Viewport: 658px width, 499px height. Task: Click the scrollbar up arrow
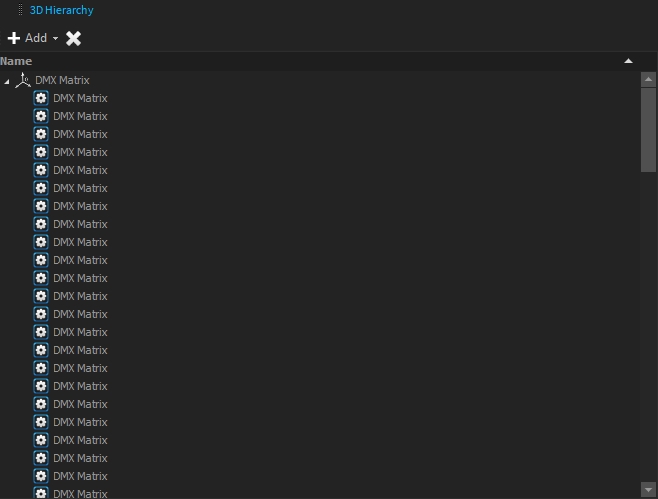coord(648,79)
